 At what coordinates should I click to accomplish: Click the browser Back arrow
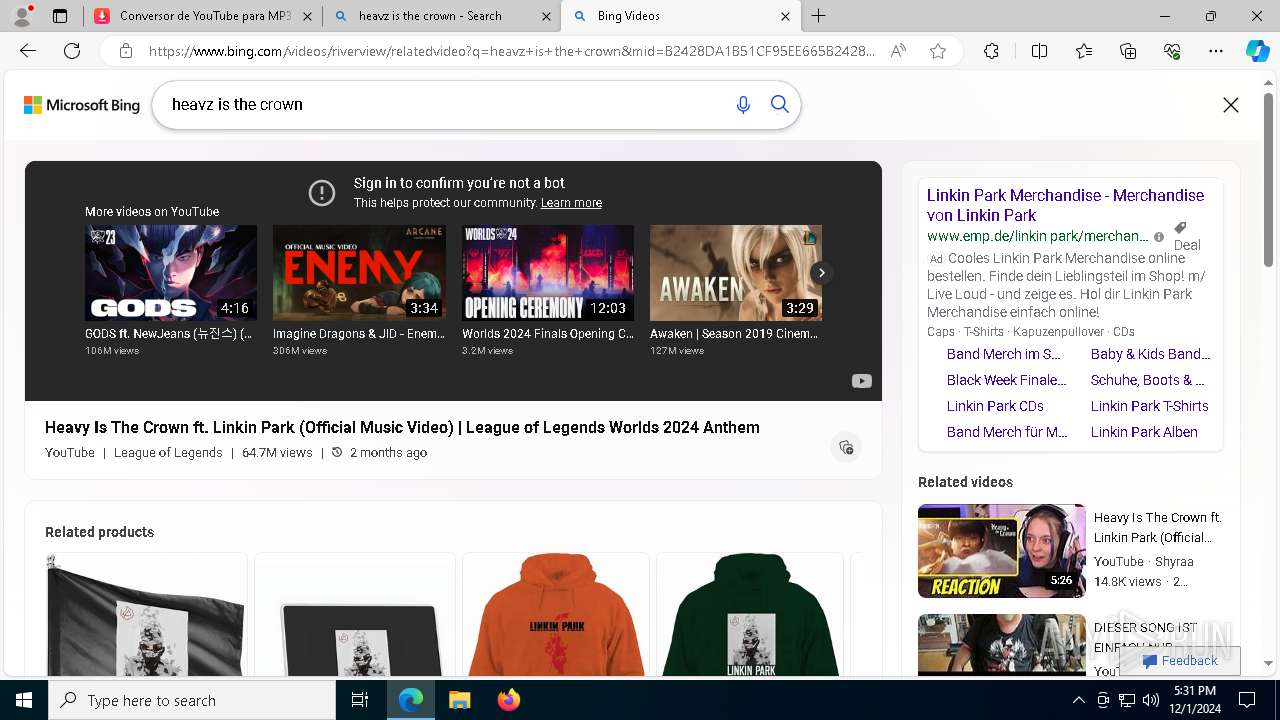pos(28,51)
